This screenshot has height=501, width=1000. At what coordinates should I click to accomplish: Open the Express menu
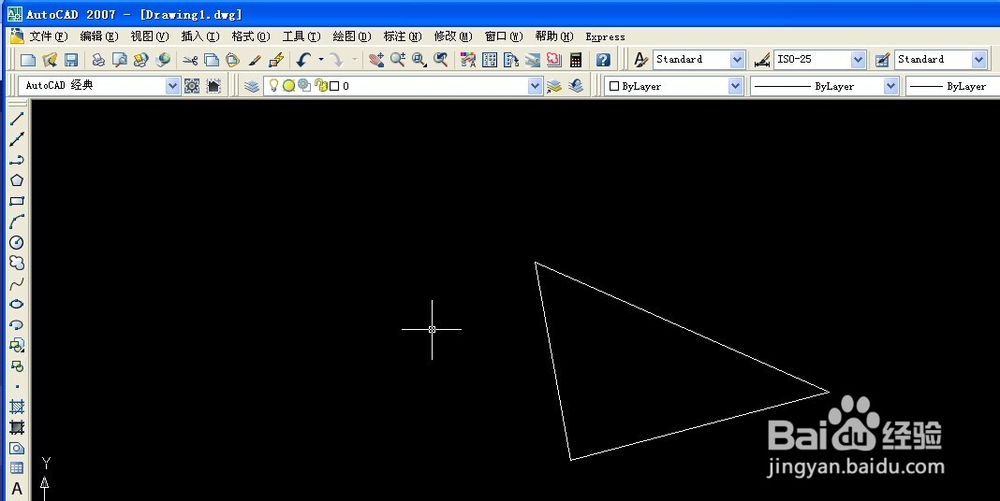[x=605, y=37]
